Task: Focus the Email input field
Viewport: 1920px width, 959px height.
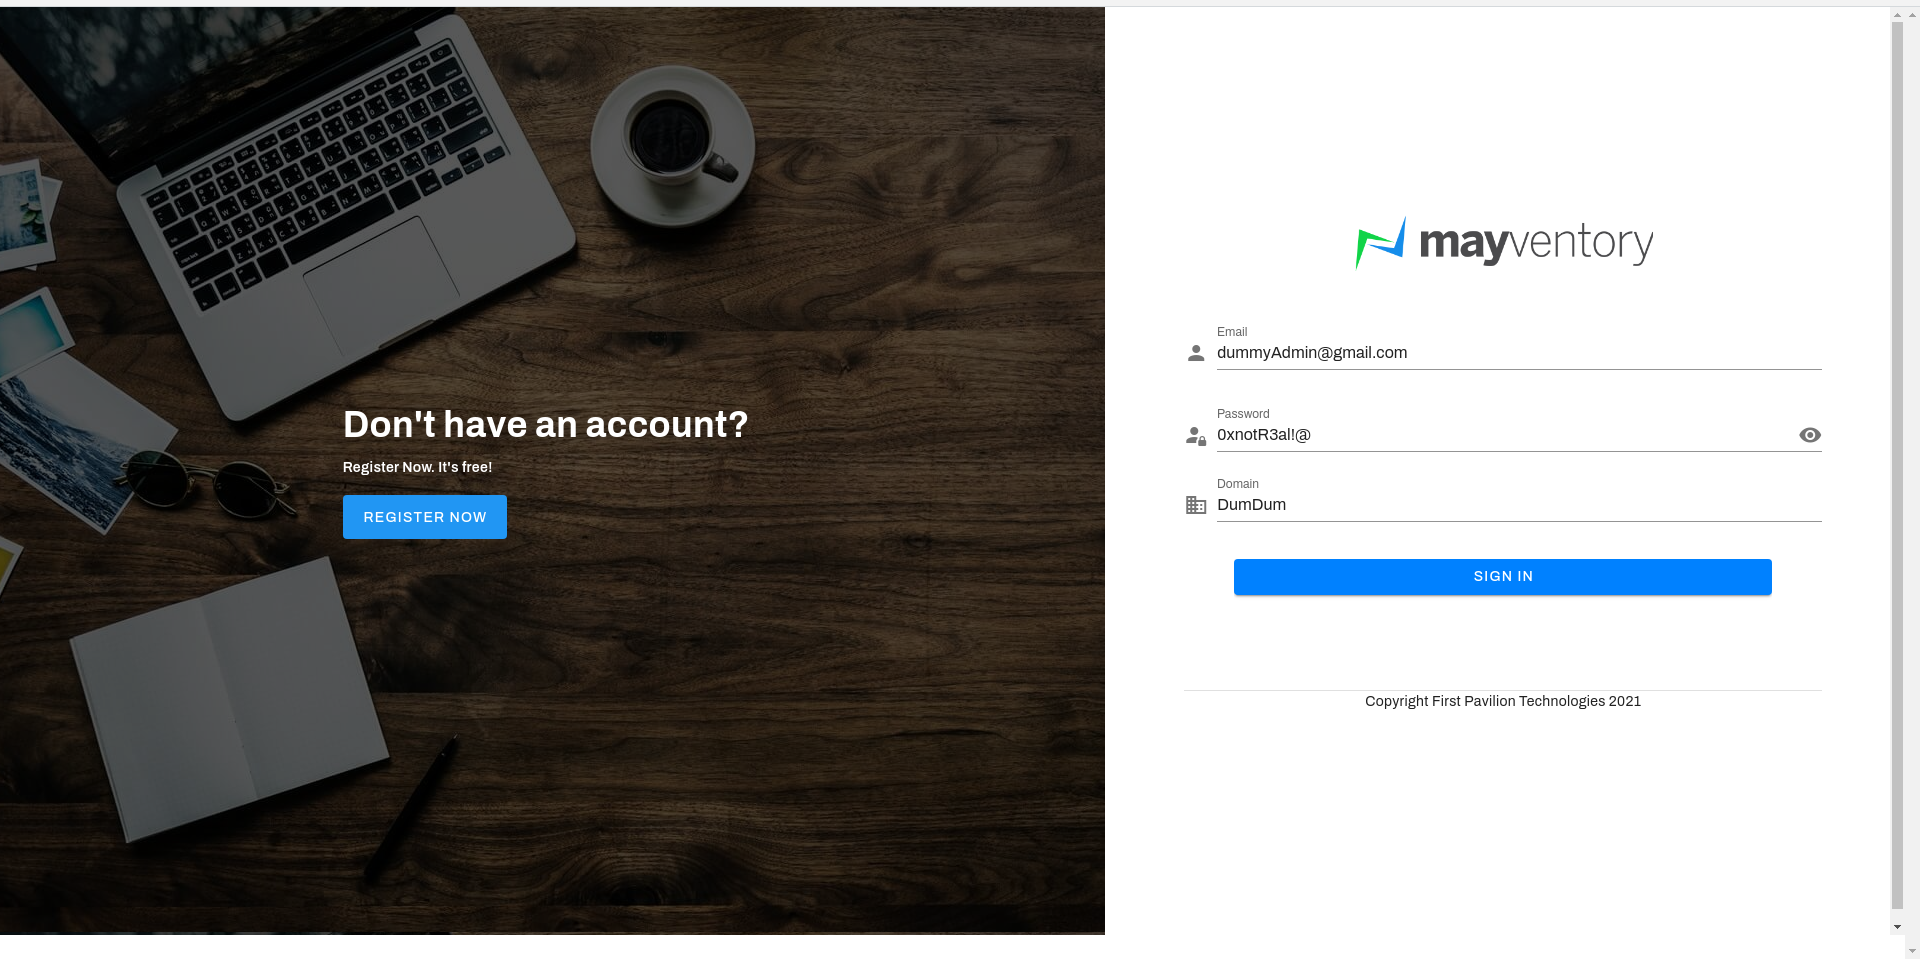Action: (1519, 353)
